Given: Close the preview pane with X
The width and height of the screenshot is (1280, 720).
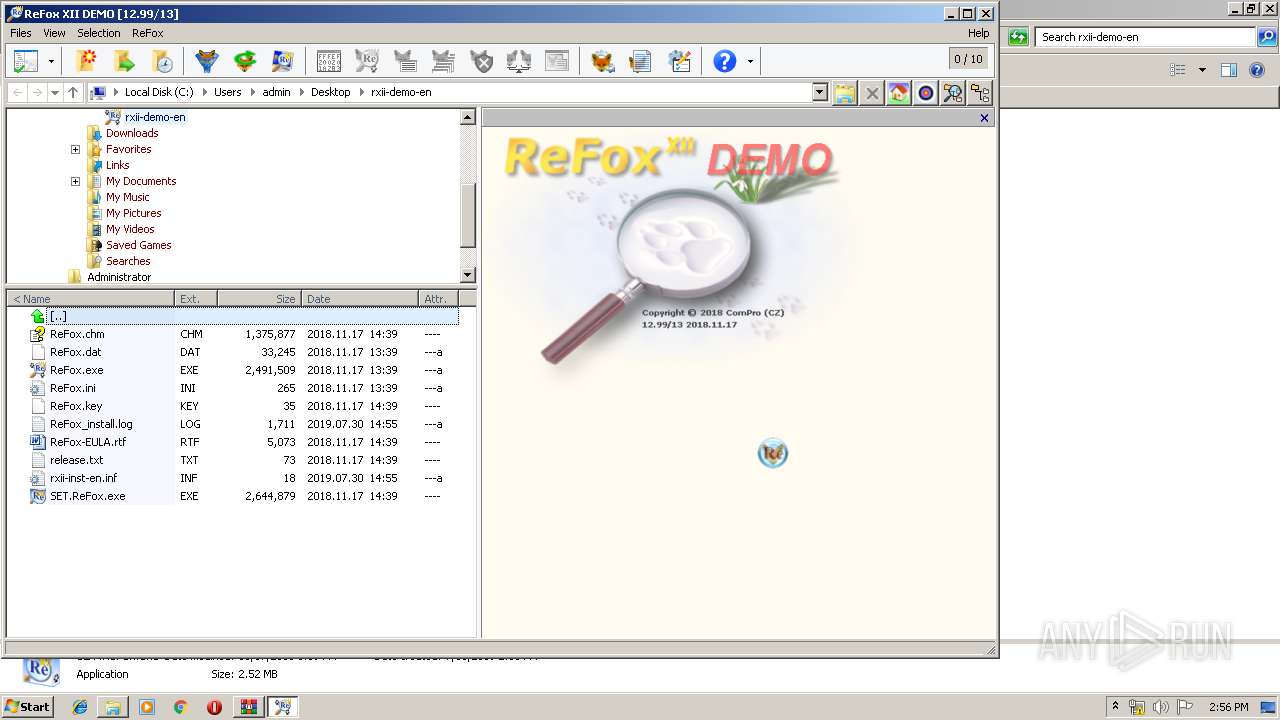Looking at the screenshot, I should coord(984,118).
